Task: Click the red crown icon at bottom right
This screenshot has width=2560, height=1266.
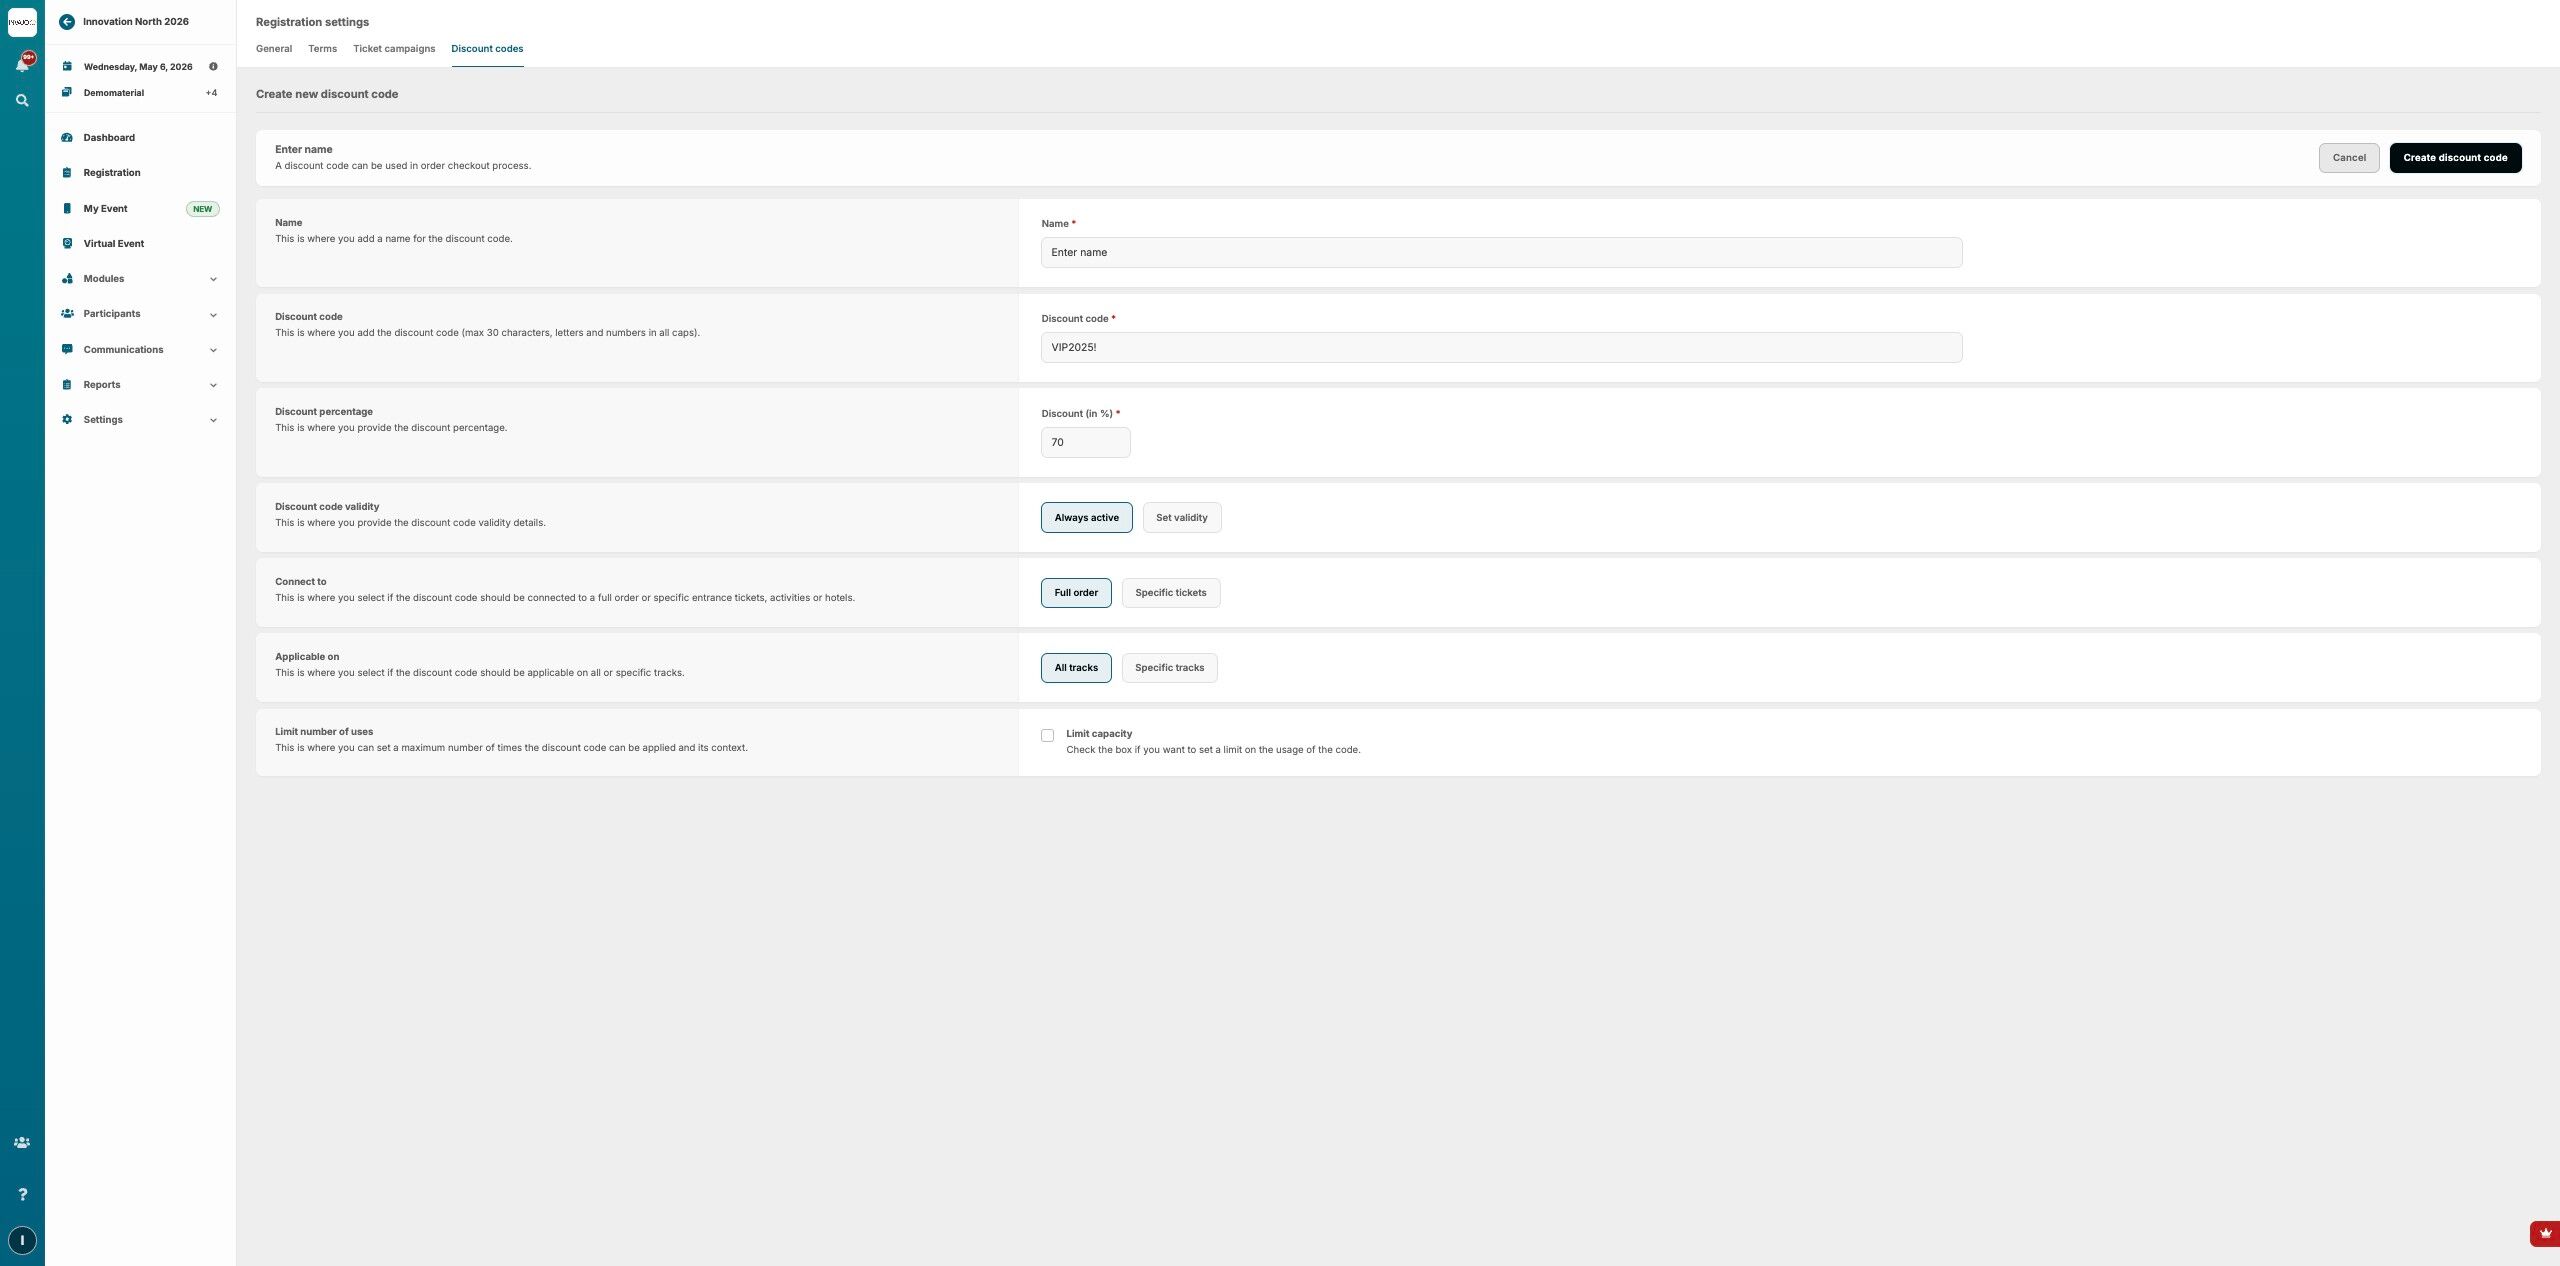Action: [2545, 1233]
